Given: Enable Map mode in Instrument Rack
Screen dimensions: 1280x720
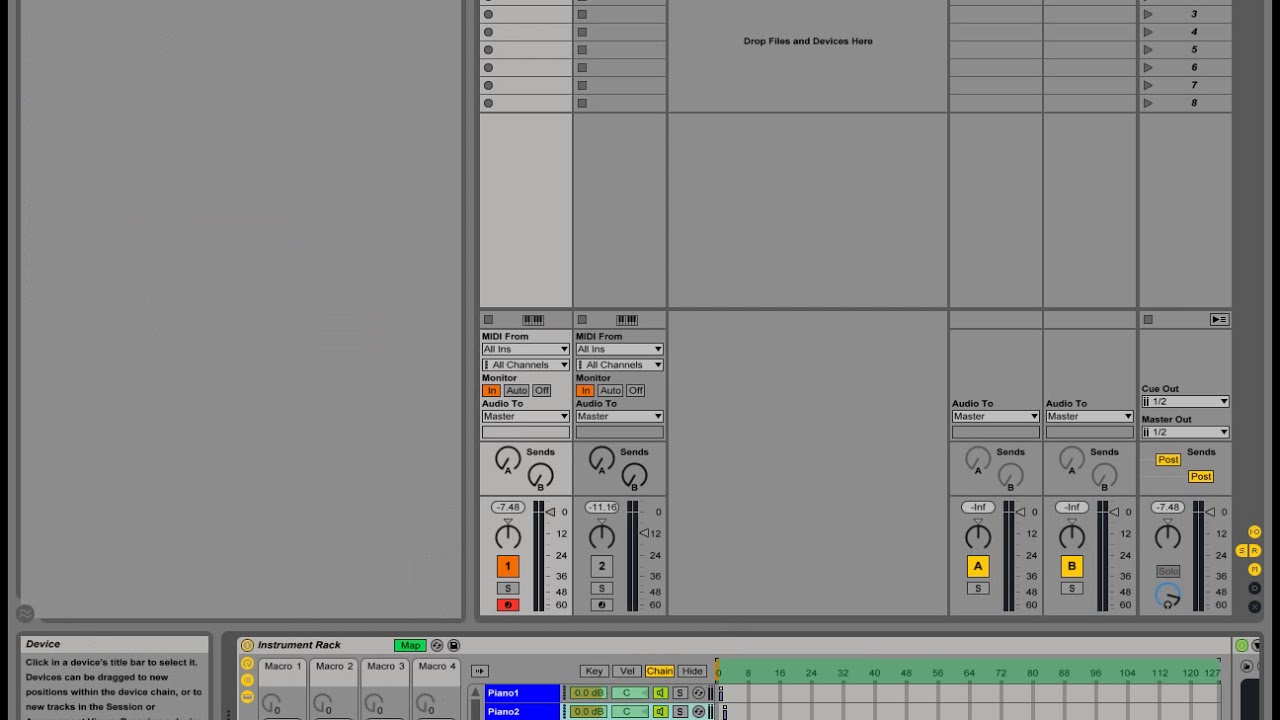Looking at the screenshot, I should (410, 645).
